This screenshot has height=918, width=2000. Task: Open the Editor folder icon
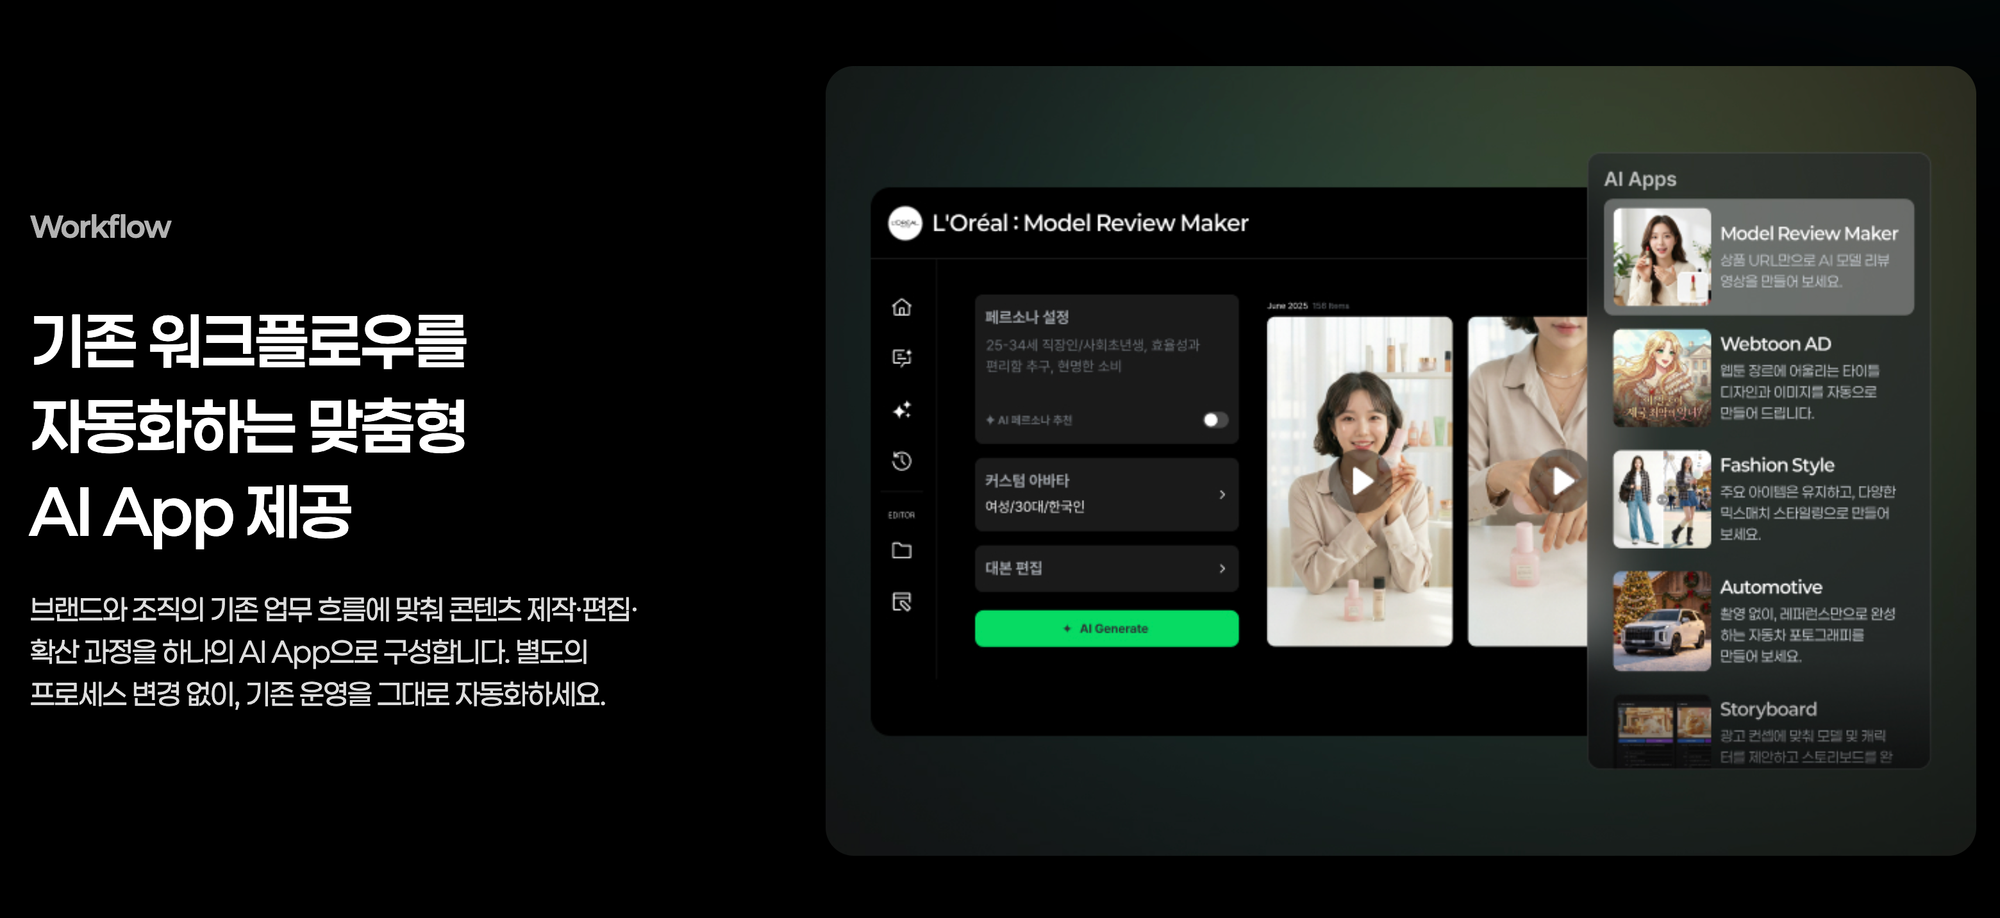[901, 551]
